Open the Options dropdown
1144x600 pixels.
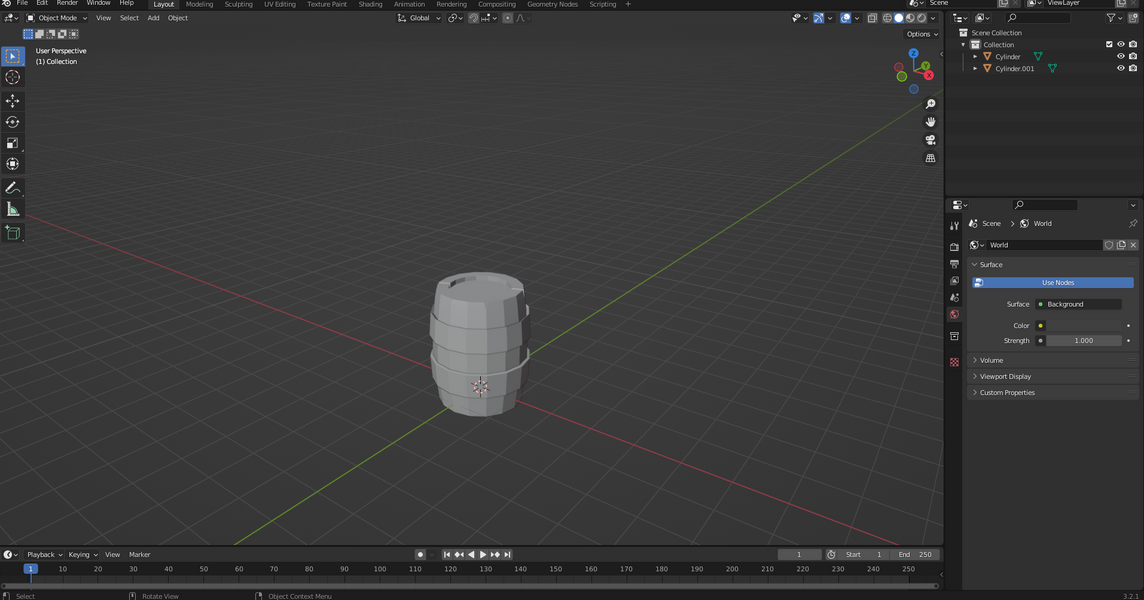(x=921, y=34)
